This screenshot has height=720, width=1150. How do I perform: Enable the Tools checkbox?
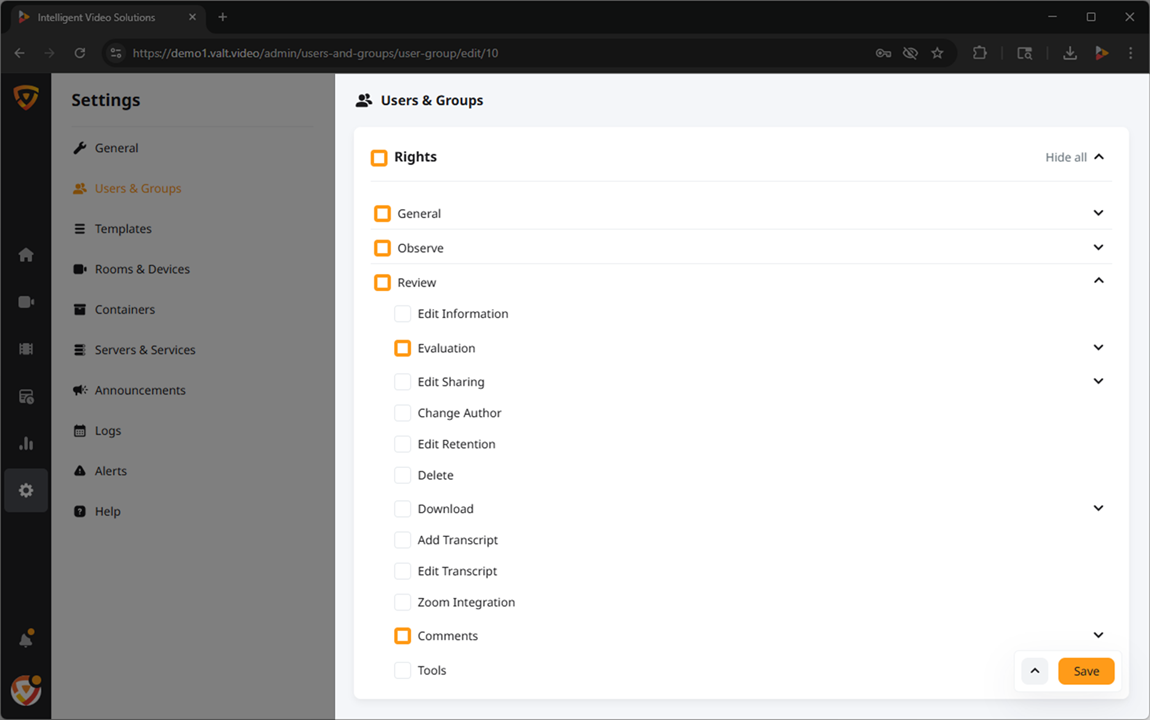(403, 670)
